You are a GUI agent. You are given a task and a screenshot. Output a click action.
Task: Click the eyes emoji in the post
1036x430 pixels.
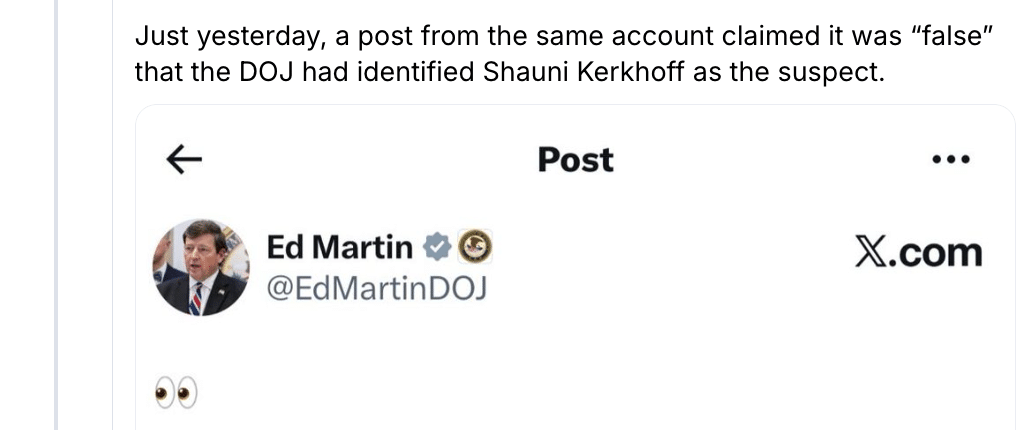point(174,393)
